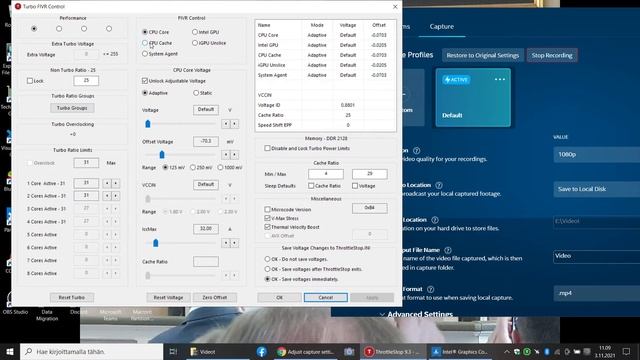Toggle the V-Max Stress checkbox

(267, 218)
